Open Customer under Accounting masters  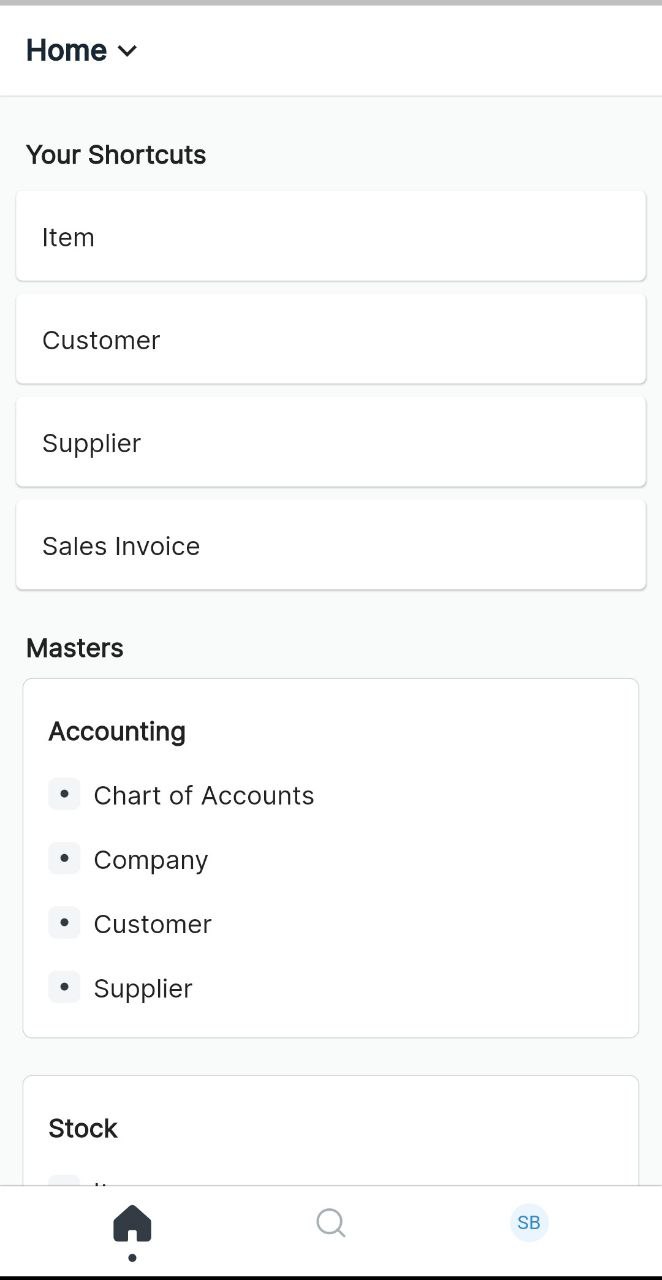(153, 924)
